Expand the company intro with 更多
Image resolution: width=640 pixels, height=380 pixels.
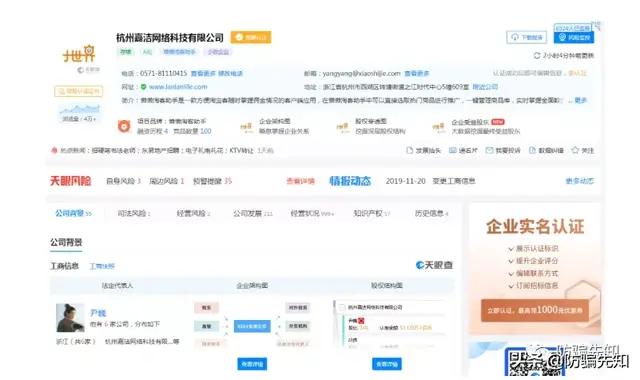(x=580, y=100)
